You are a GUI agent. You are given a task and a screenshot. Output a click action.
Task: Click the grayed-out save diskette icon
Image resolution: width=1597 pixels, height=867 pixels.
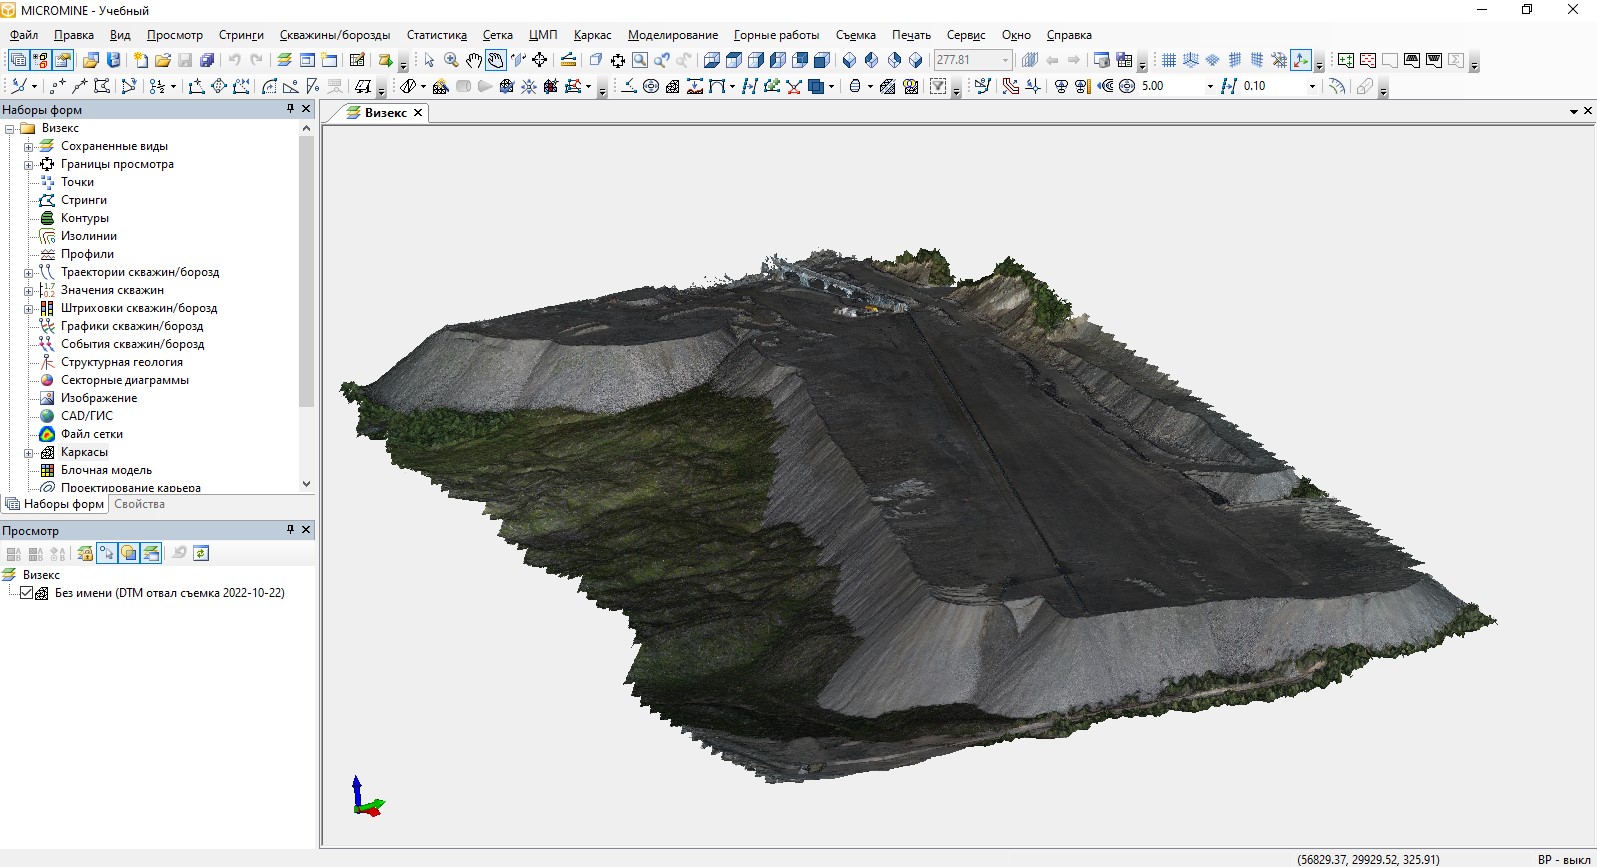[x=185, y=60]
